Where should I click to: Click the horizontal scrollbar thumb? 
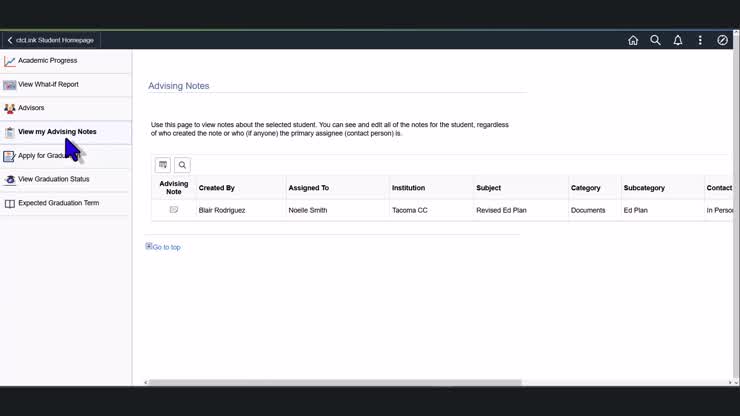point(335,382)
